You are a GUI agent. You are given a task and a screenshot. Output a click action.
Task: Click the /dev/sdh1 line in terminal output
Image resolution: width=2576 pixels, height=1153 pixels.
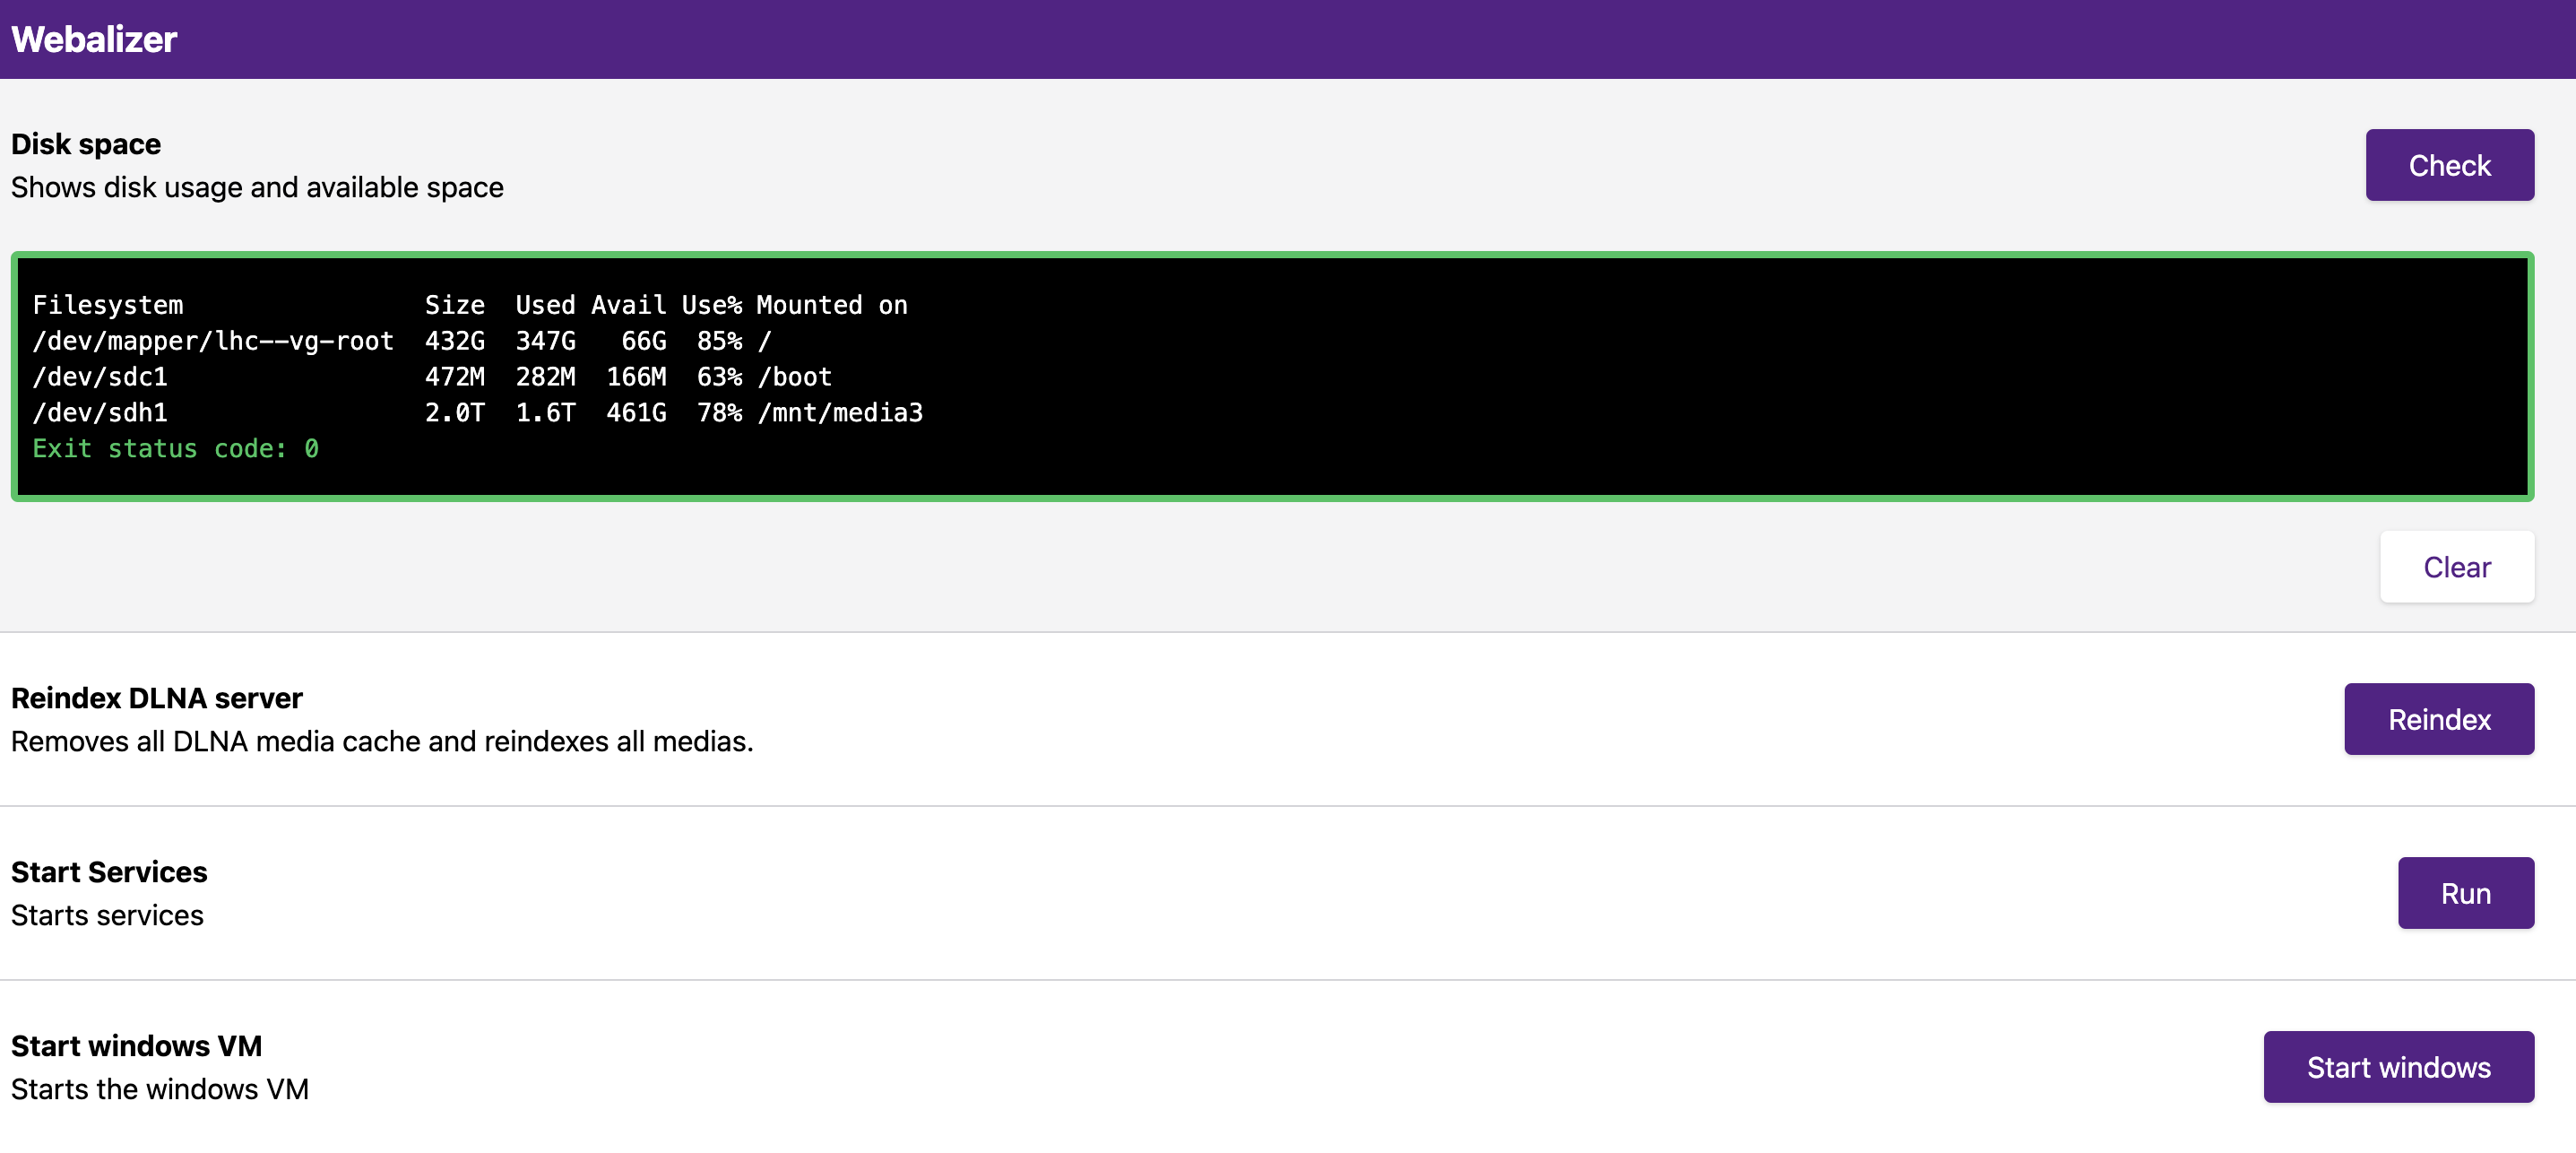tap(100, 413)
